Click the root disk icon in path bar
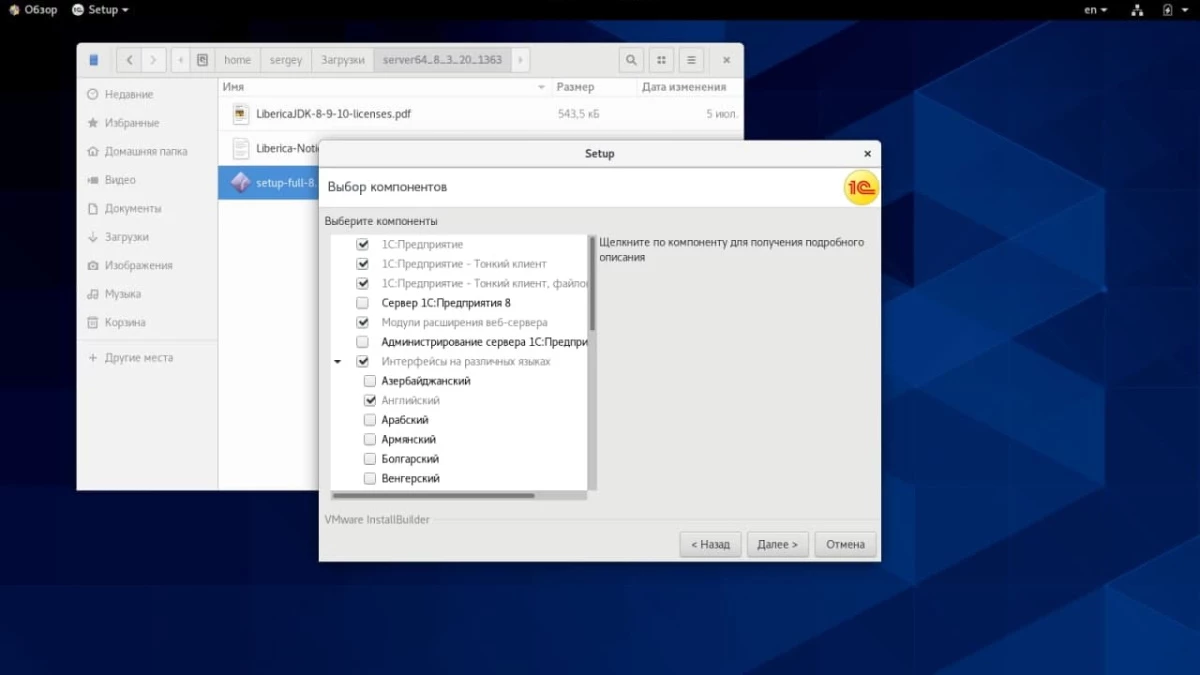This screenshot has height=675, width=1200. coord(203,60)
